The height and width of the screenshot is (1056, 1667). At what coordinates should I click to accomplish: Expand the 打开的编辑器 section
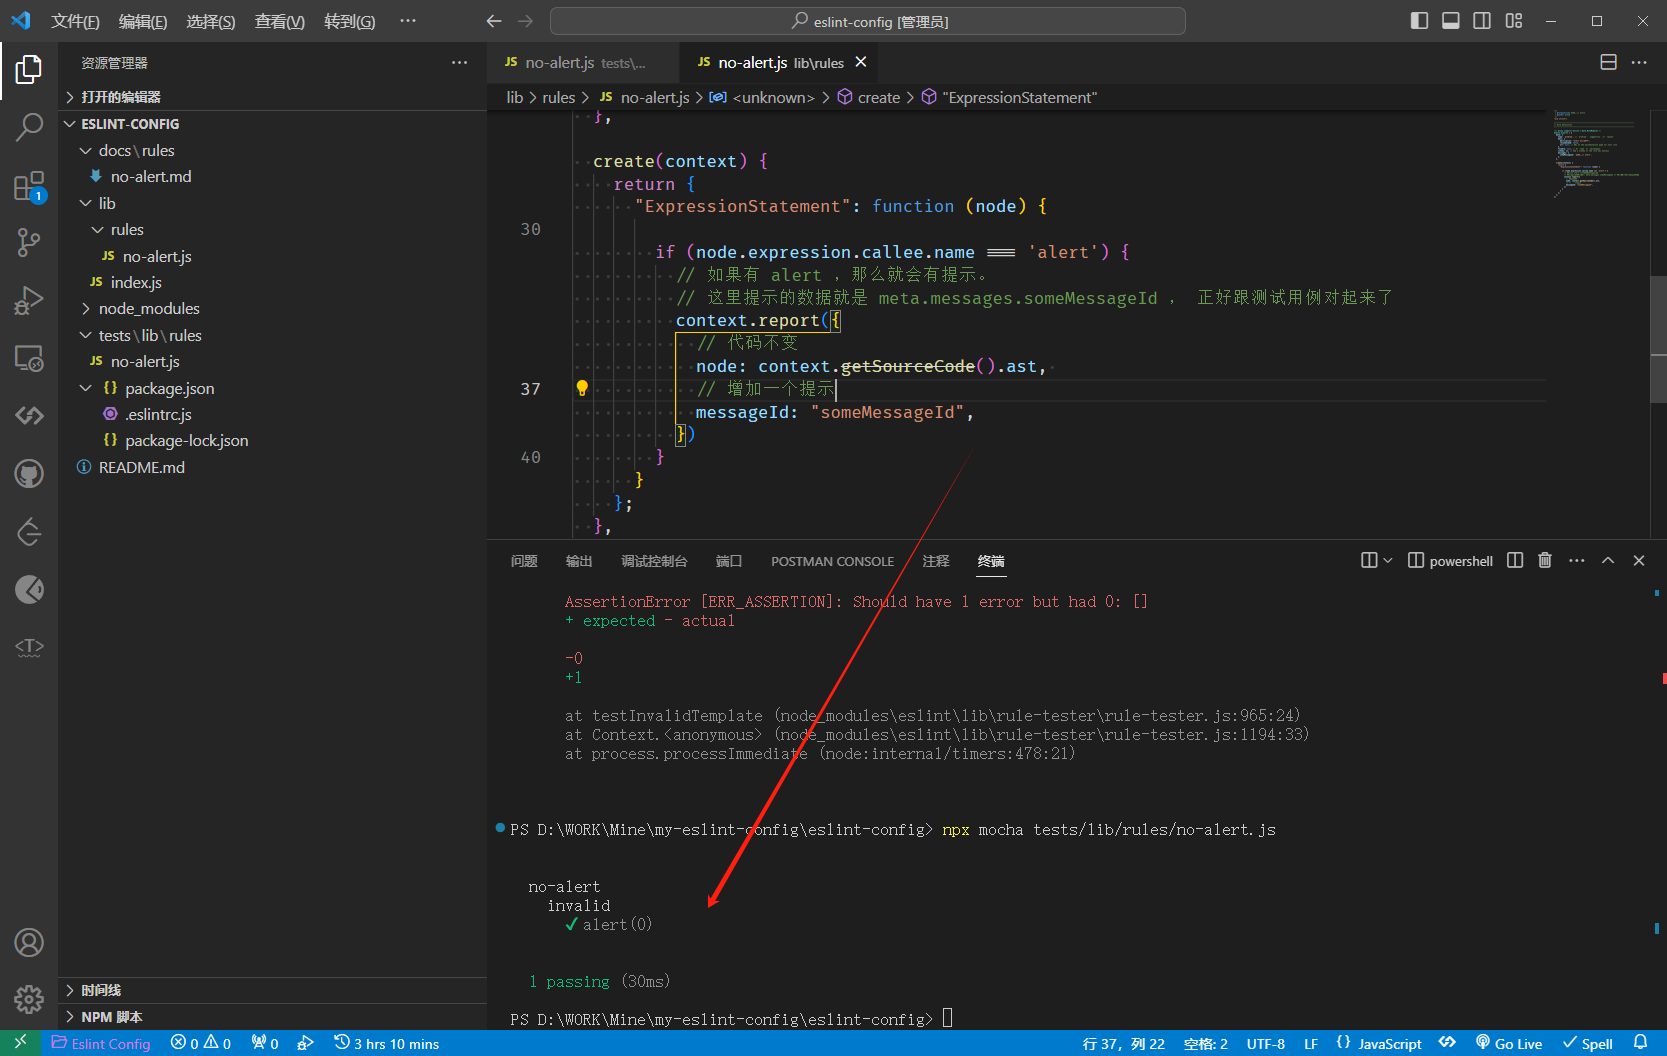point(272,97)
